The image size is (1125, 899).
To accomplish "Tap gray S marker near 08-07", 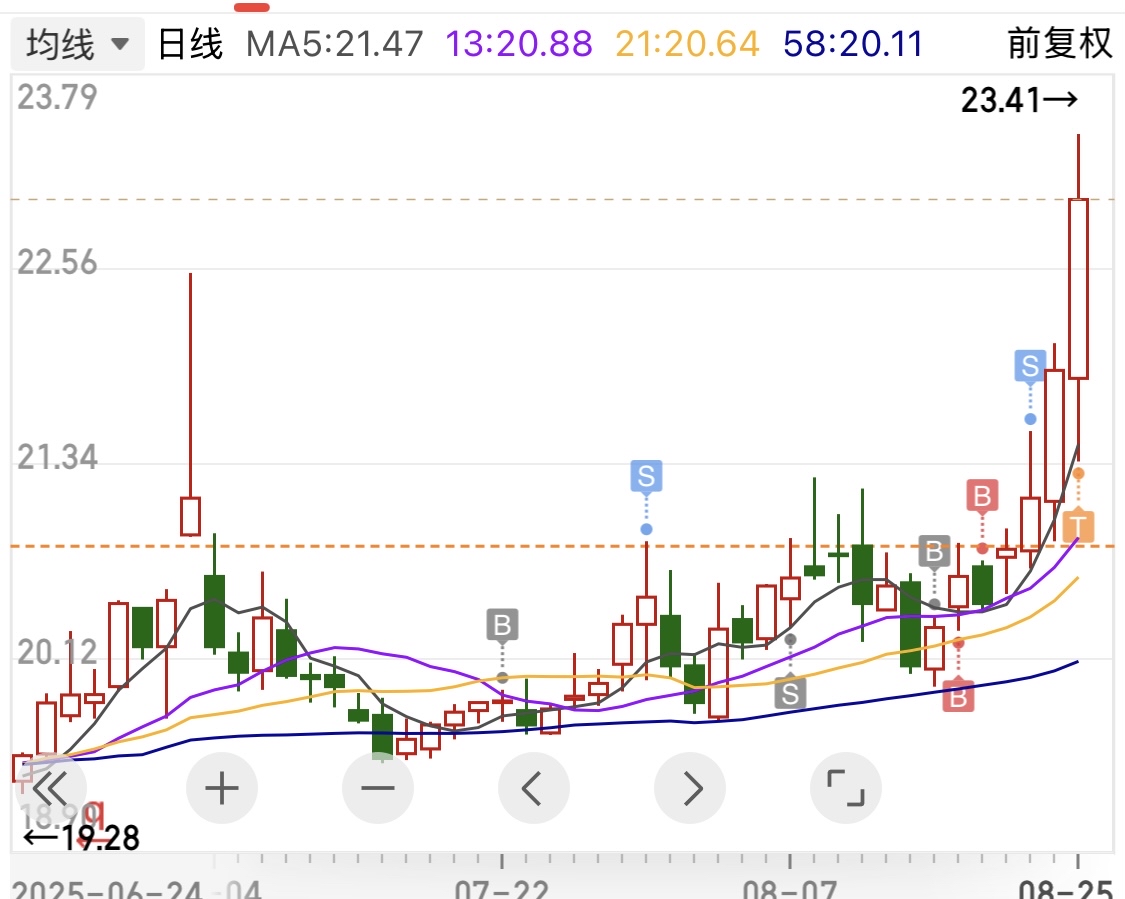I will (790, 693).
